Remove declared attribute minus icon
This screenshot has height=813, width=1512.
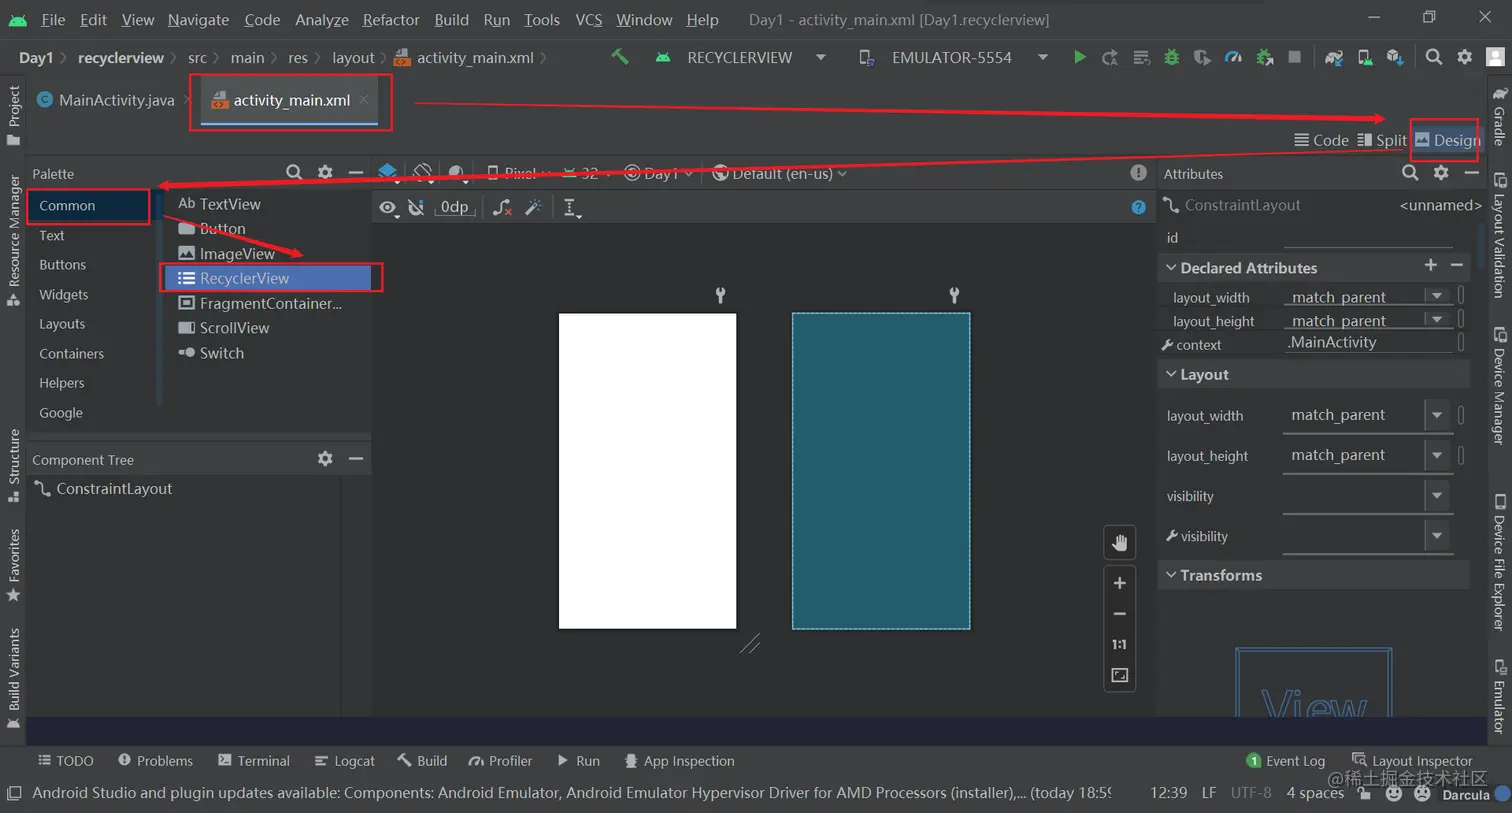click(1457, 266)
